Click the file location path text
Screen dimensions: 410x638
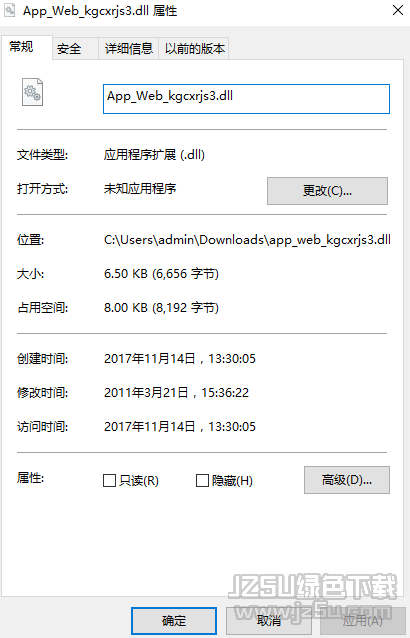(247, 240)
